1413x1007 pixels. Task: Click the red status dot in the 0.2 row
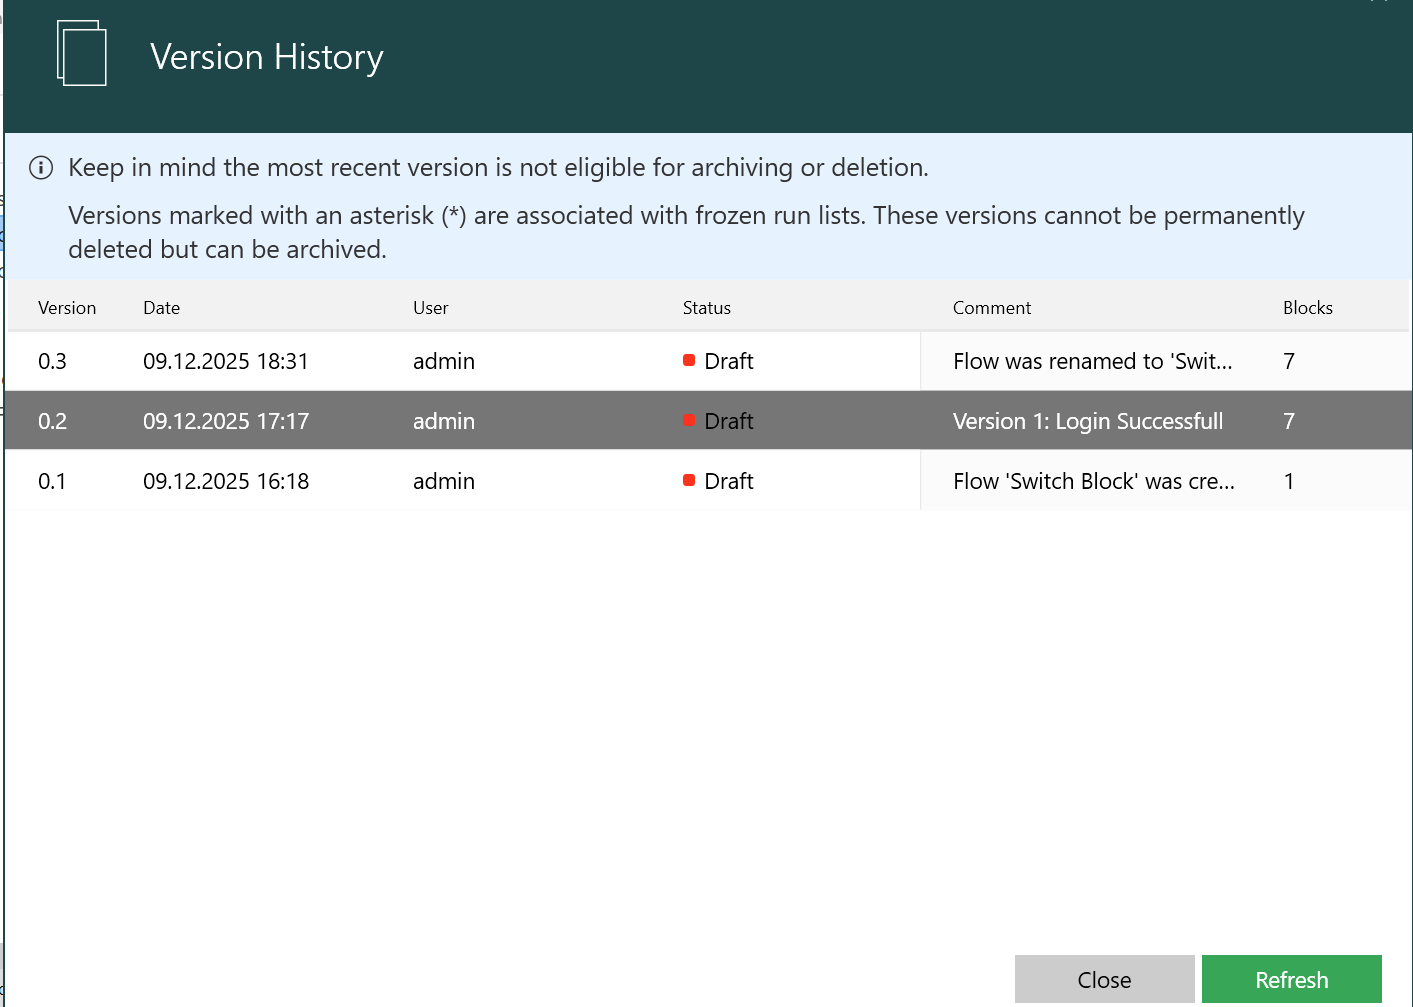point(689,420)
